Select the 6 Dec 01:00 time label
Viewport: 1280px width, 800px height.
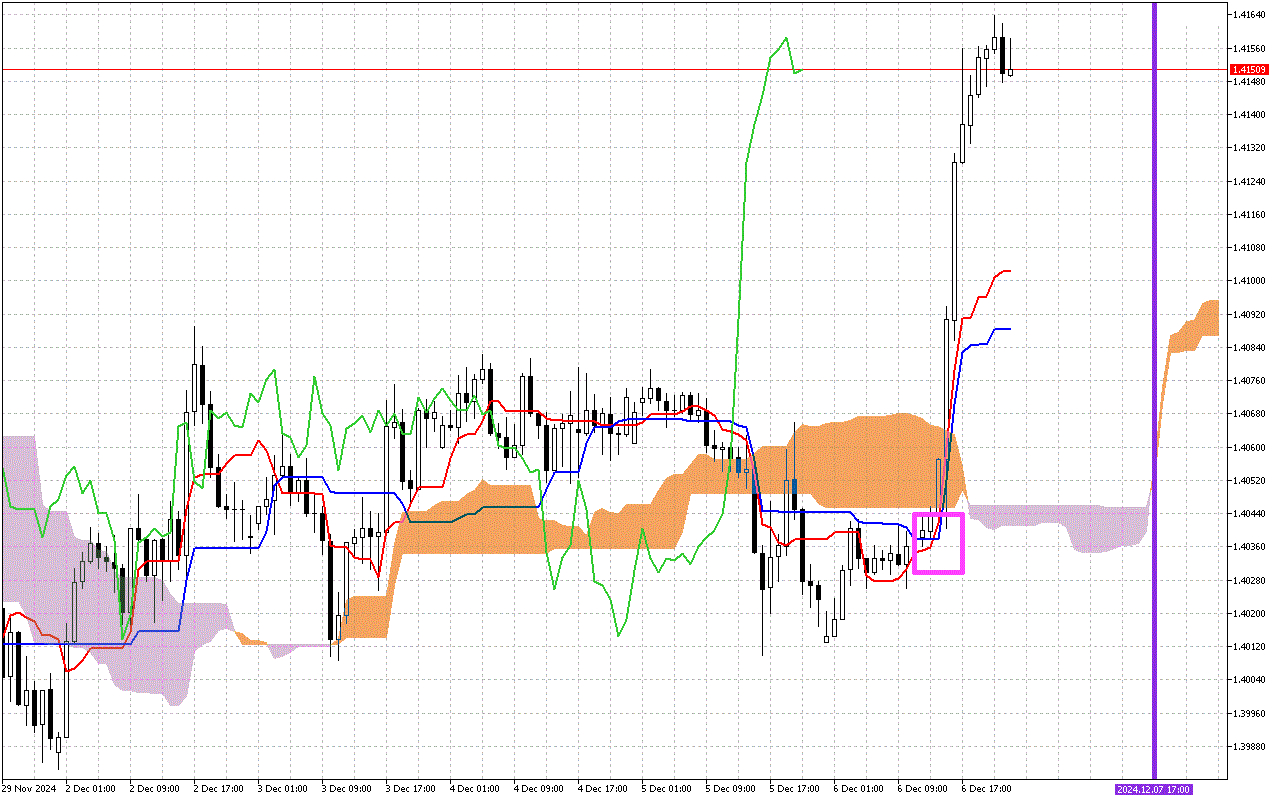pyautogui.click(x=859, y=789)
